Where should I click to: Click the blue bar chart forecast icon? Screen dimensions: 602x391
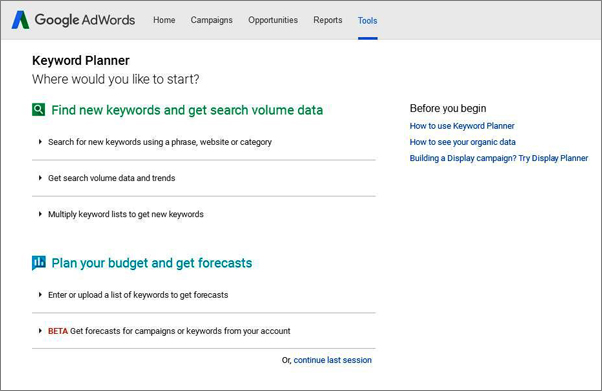pos(38,263)
